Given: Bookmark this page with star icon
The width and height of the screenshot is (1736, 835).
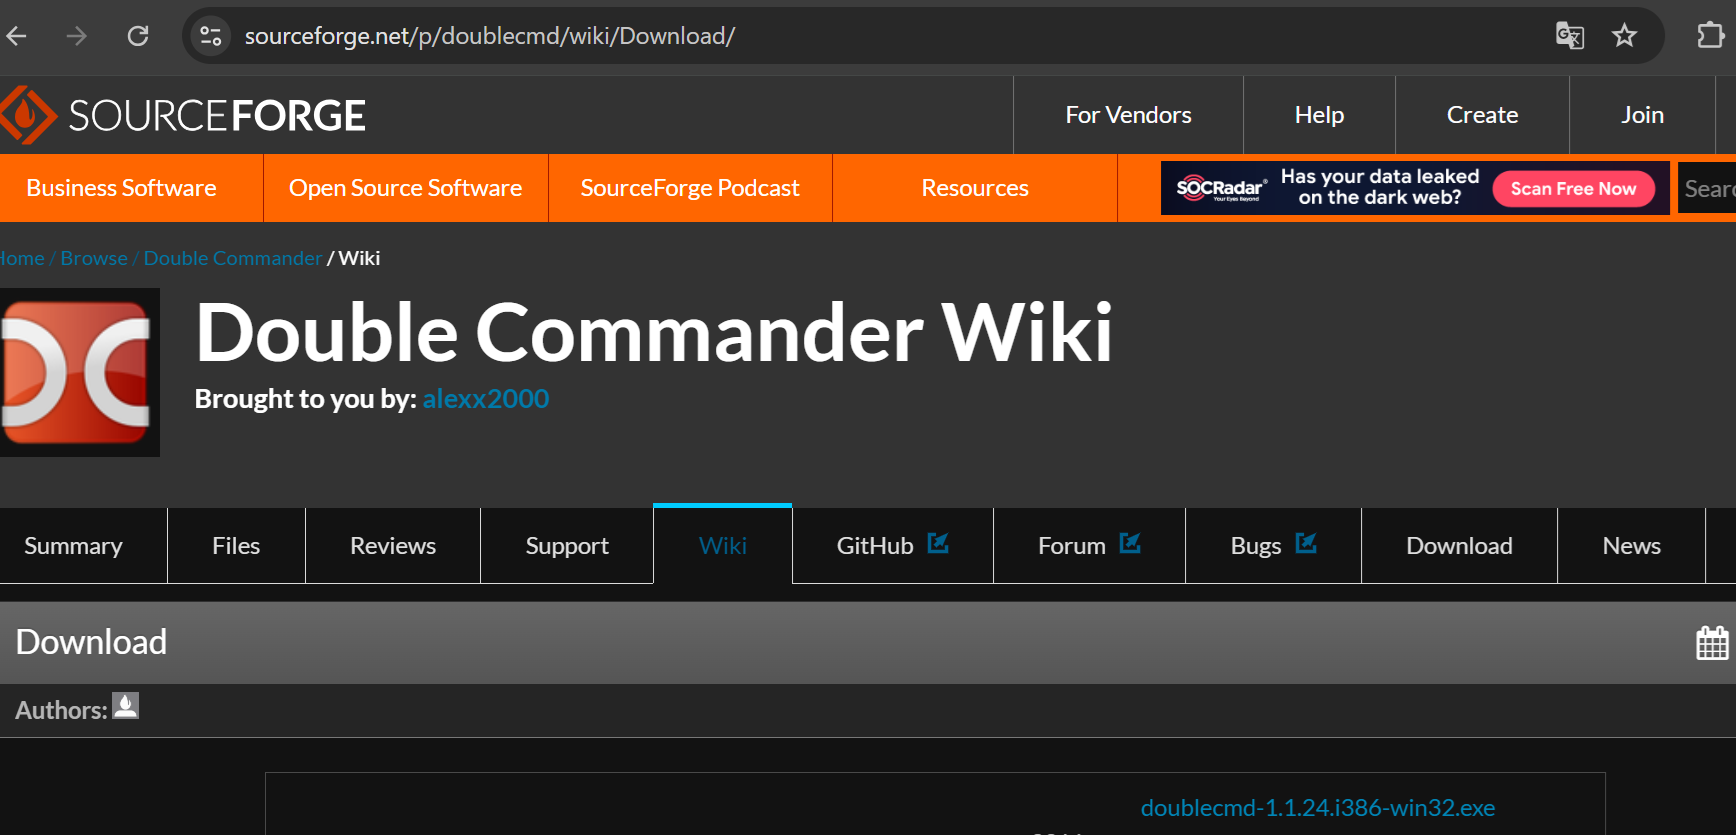Looking at the screenshot, I should [1625, 36].
